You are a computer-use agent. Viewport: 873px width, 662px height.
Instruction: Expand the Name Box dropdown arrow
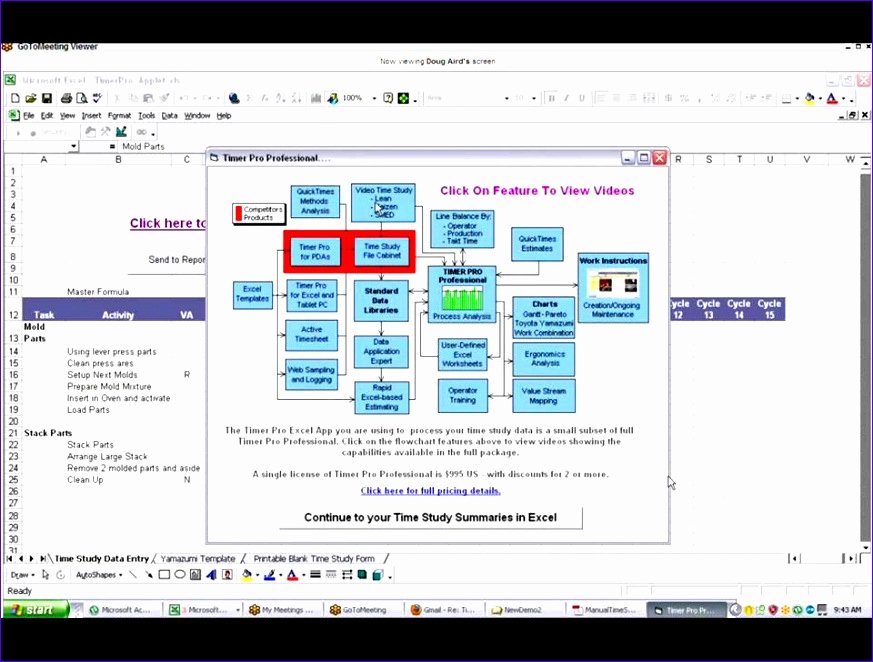point(73,146)
